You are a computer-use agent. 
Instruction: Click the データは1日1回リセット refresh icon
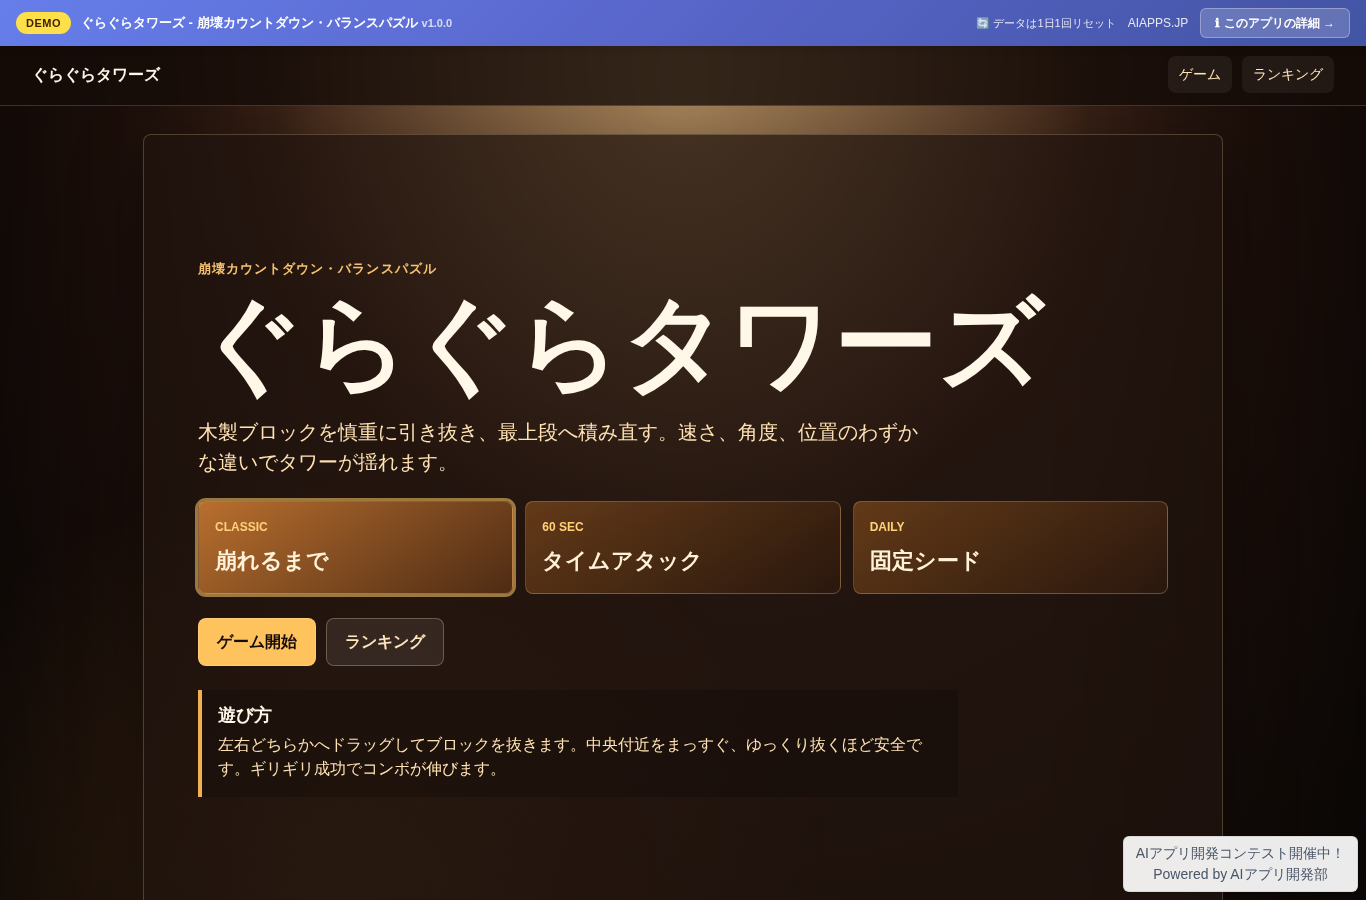coord(982,23)
